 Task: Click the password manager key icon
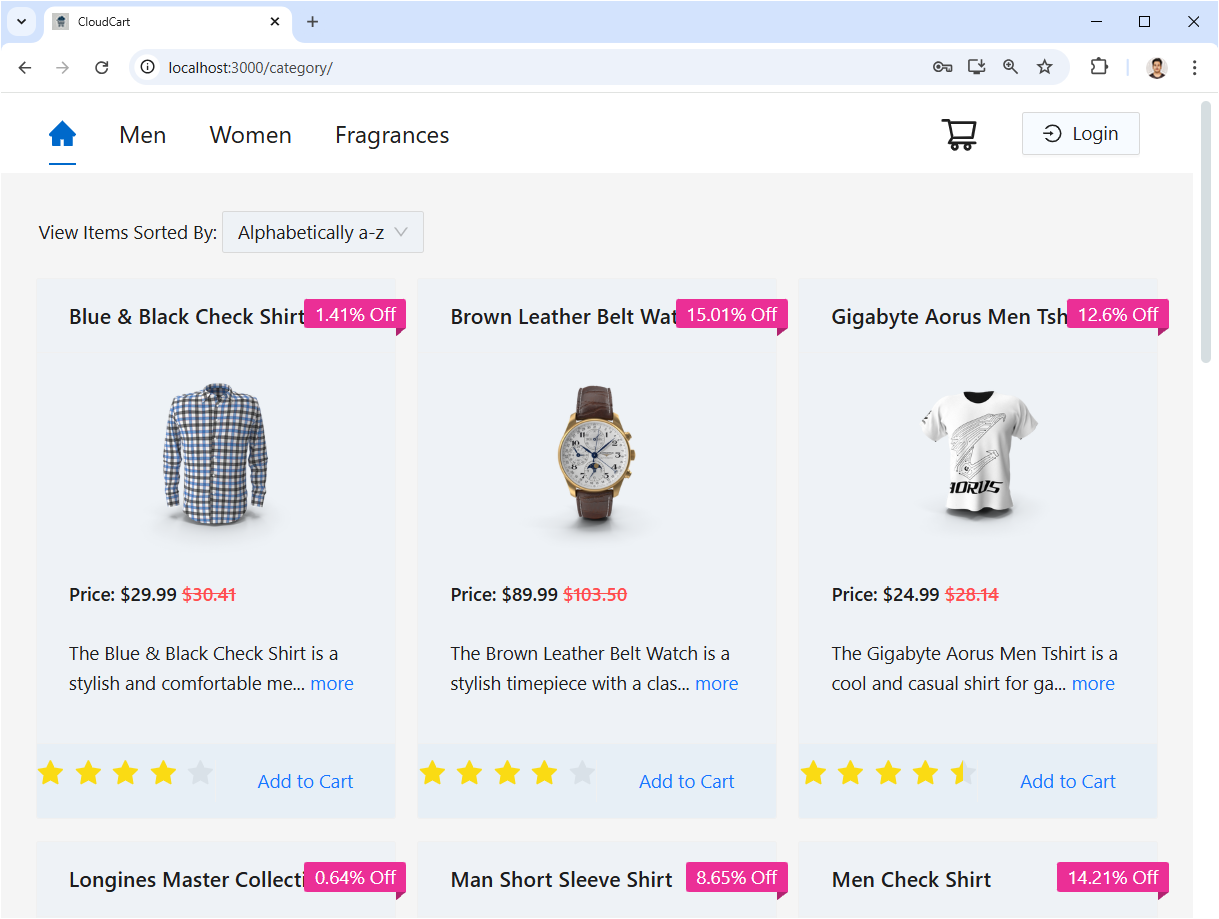click(942, 67)
